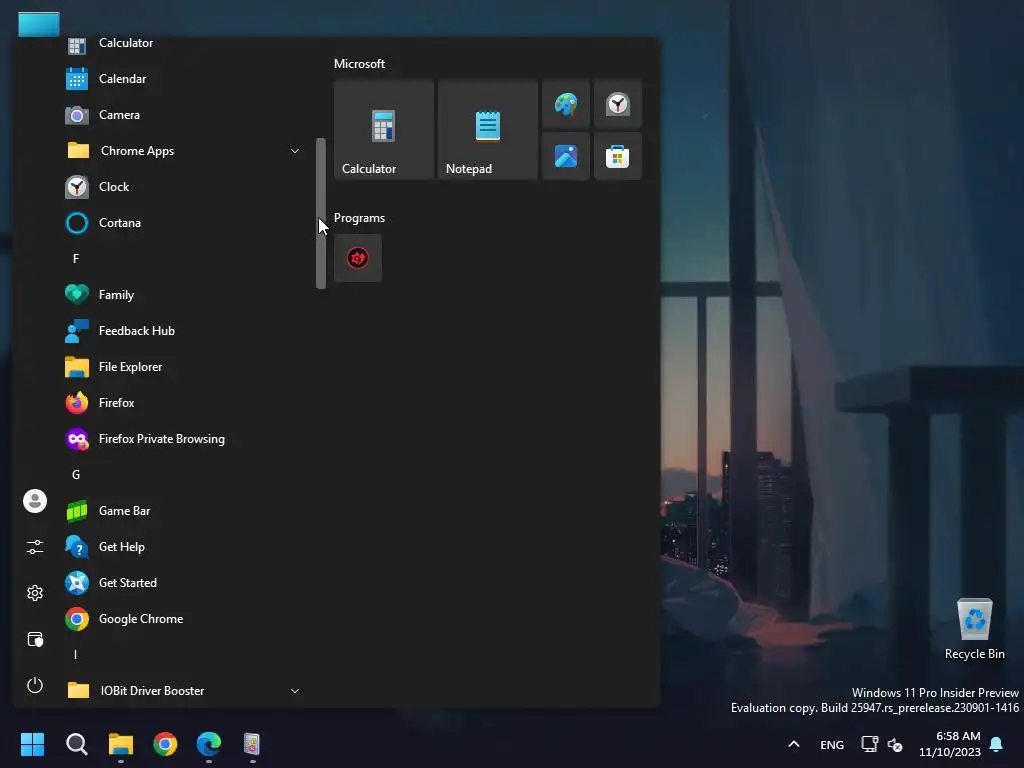Open the sliders settings sidebar icon
This screenshot has width=1024, height=768.
[35, 547]
